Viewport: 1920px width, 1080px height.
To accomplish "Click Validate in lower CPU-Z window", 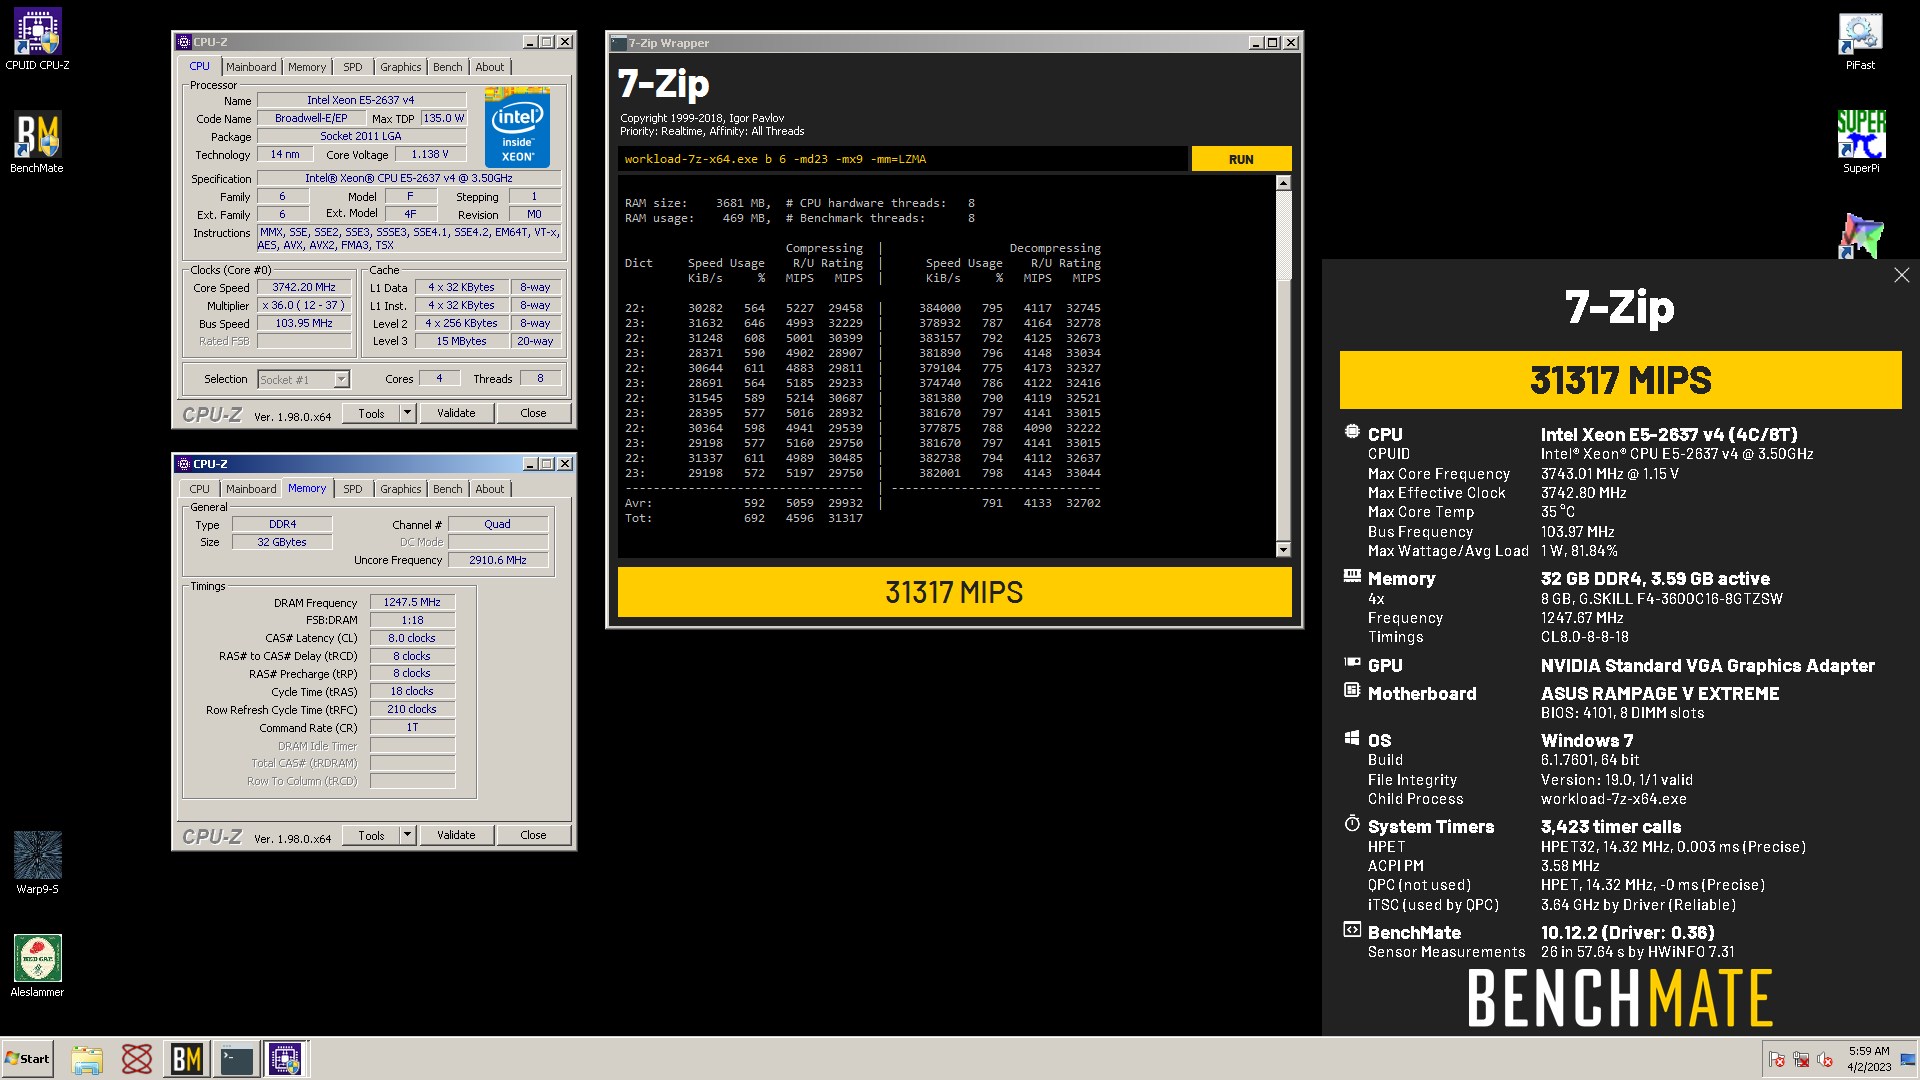I will 456,835.
